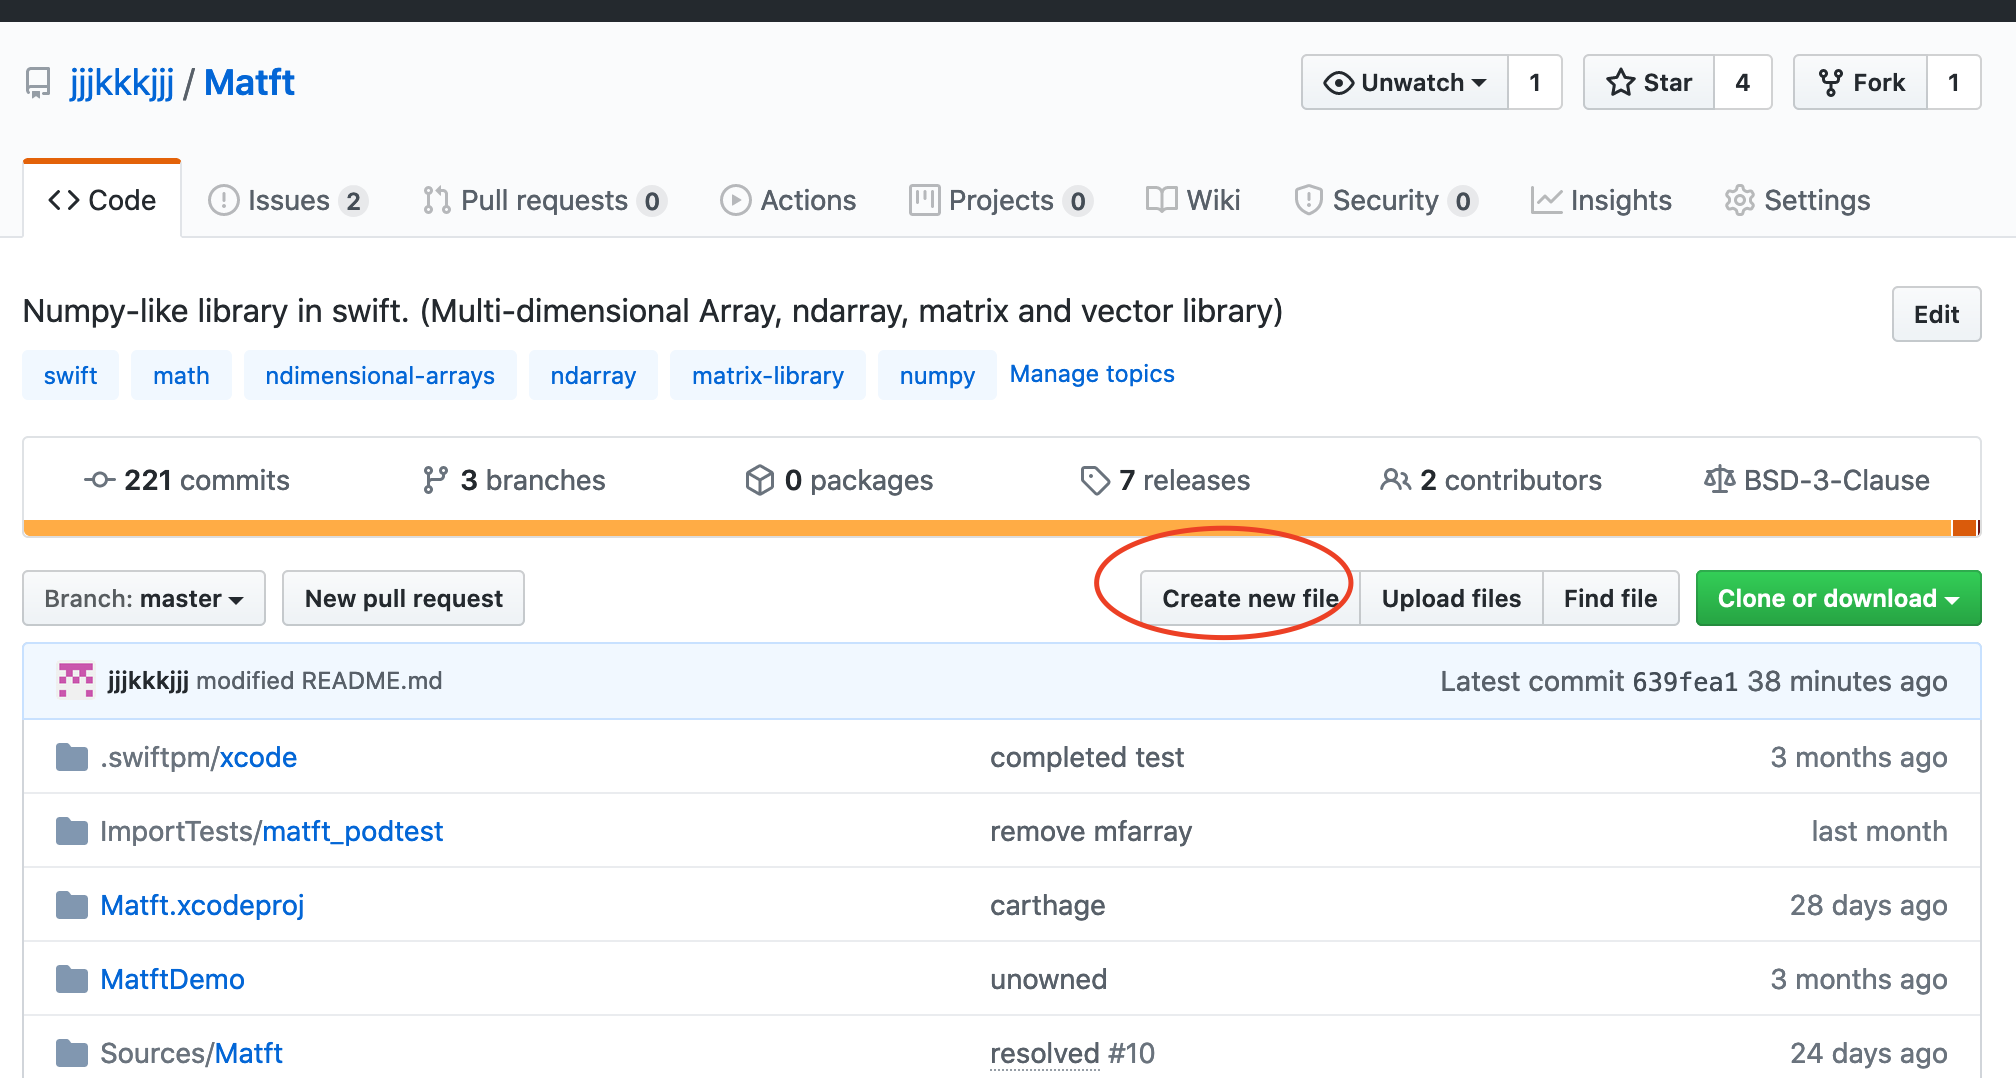Star the Matft repository
This screenshot has width=2016, height=1078.
click(x=1649, y=82)
